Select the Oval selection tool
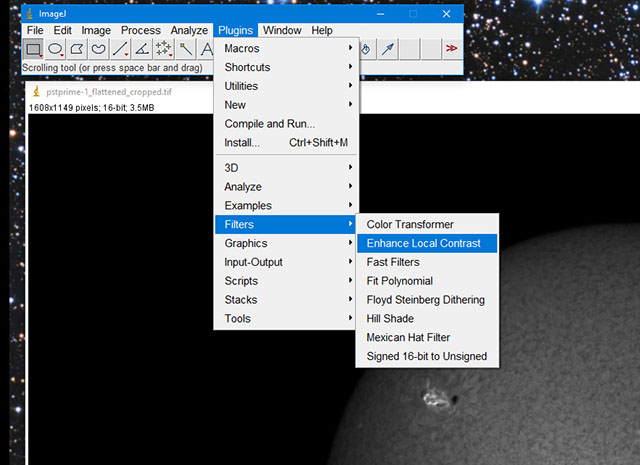This screenshot has width=640, height=465. point(55,49)
